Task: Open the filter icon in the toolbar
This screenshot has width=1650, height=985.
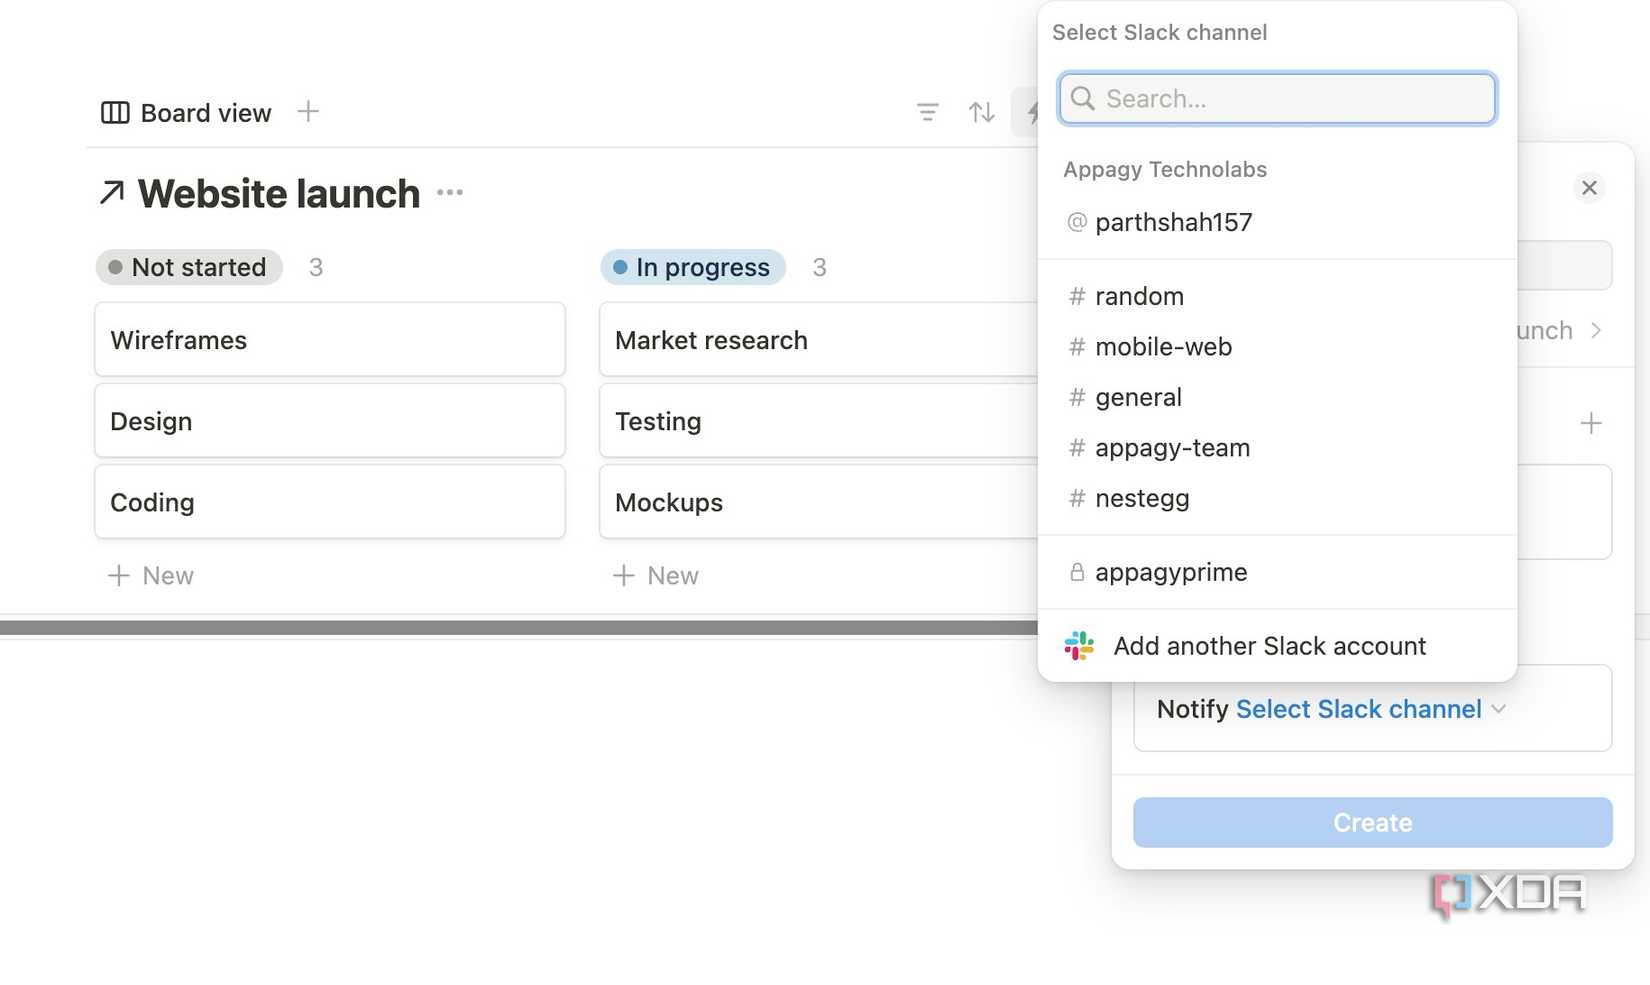Action: tap(928, 112)
